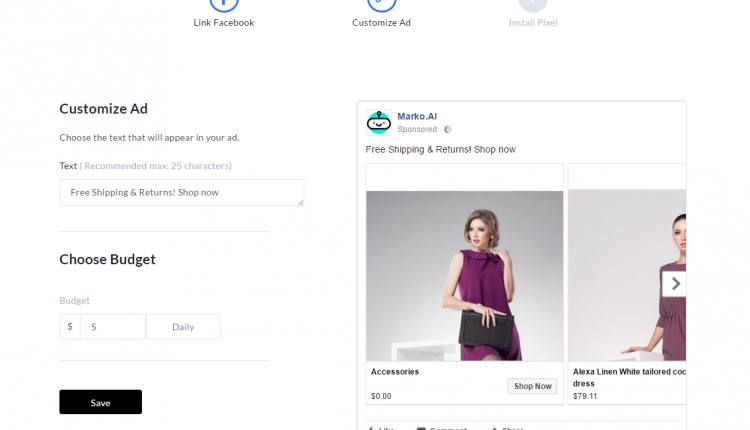
Task: Click the Shop Now button for Accessories
Action: click(x=532, y=386)
